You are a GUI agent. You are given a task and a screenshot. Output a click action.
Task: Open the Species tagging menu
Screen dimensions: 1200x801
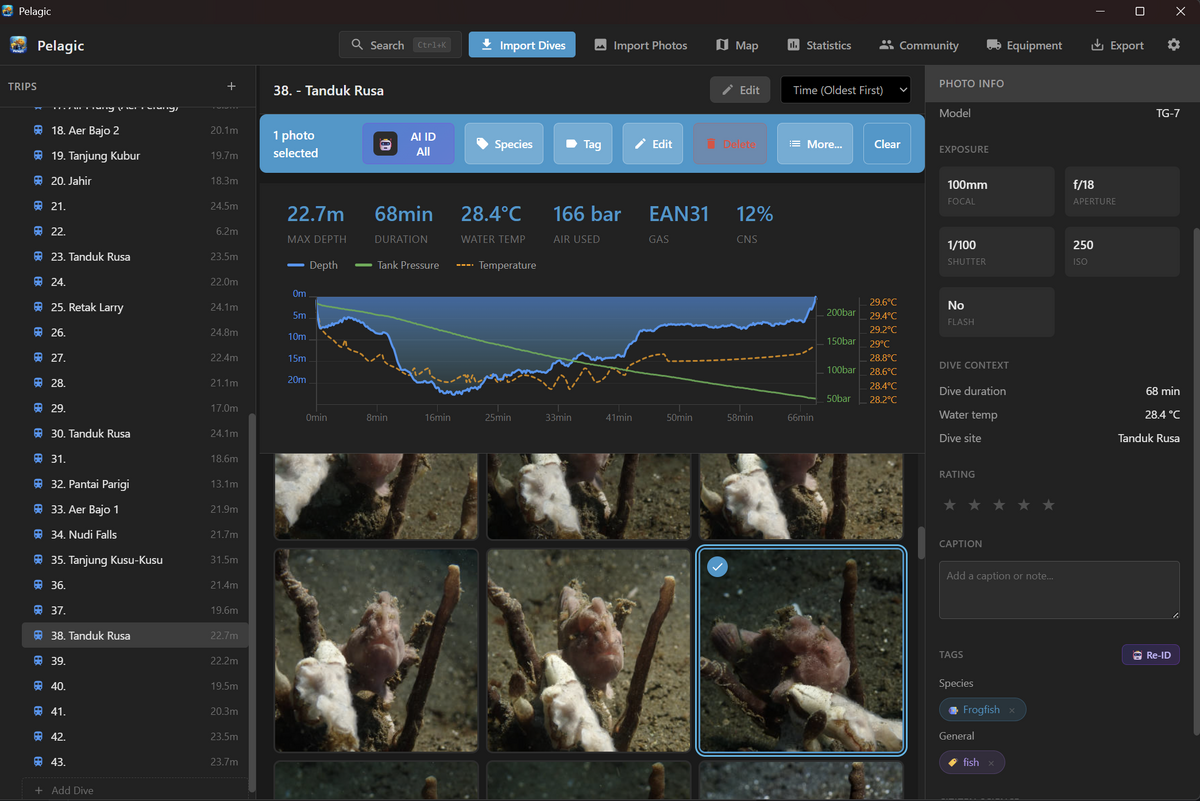(x=504, y=144)
